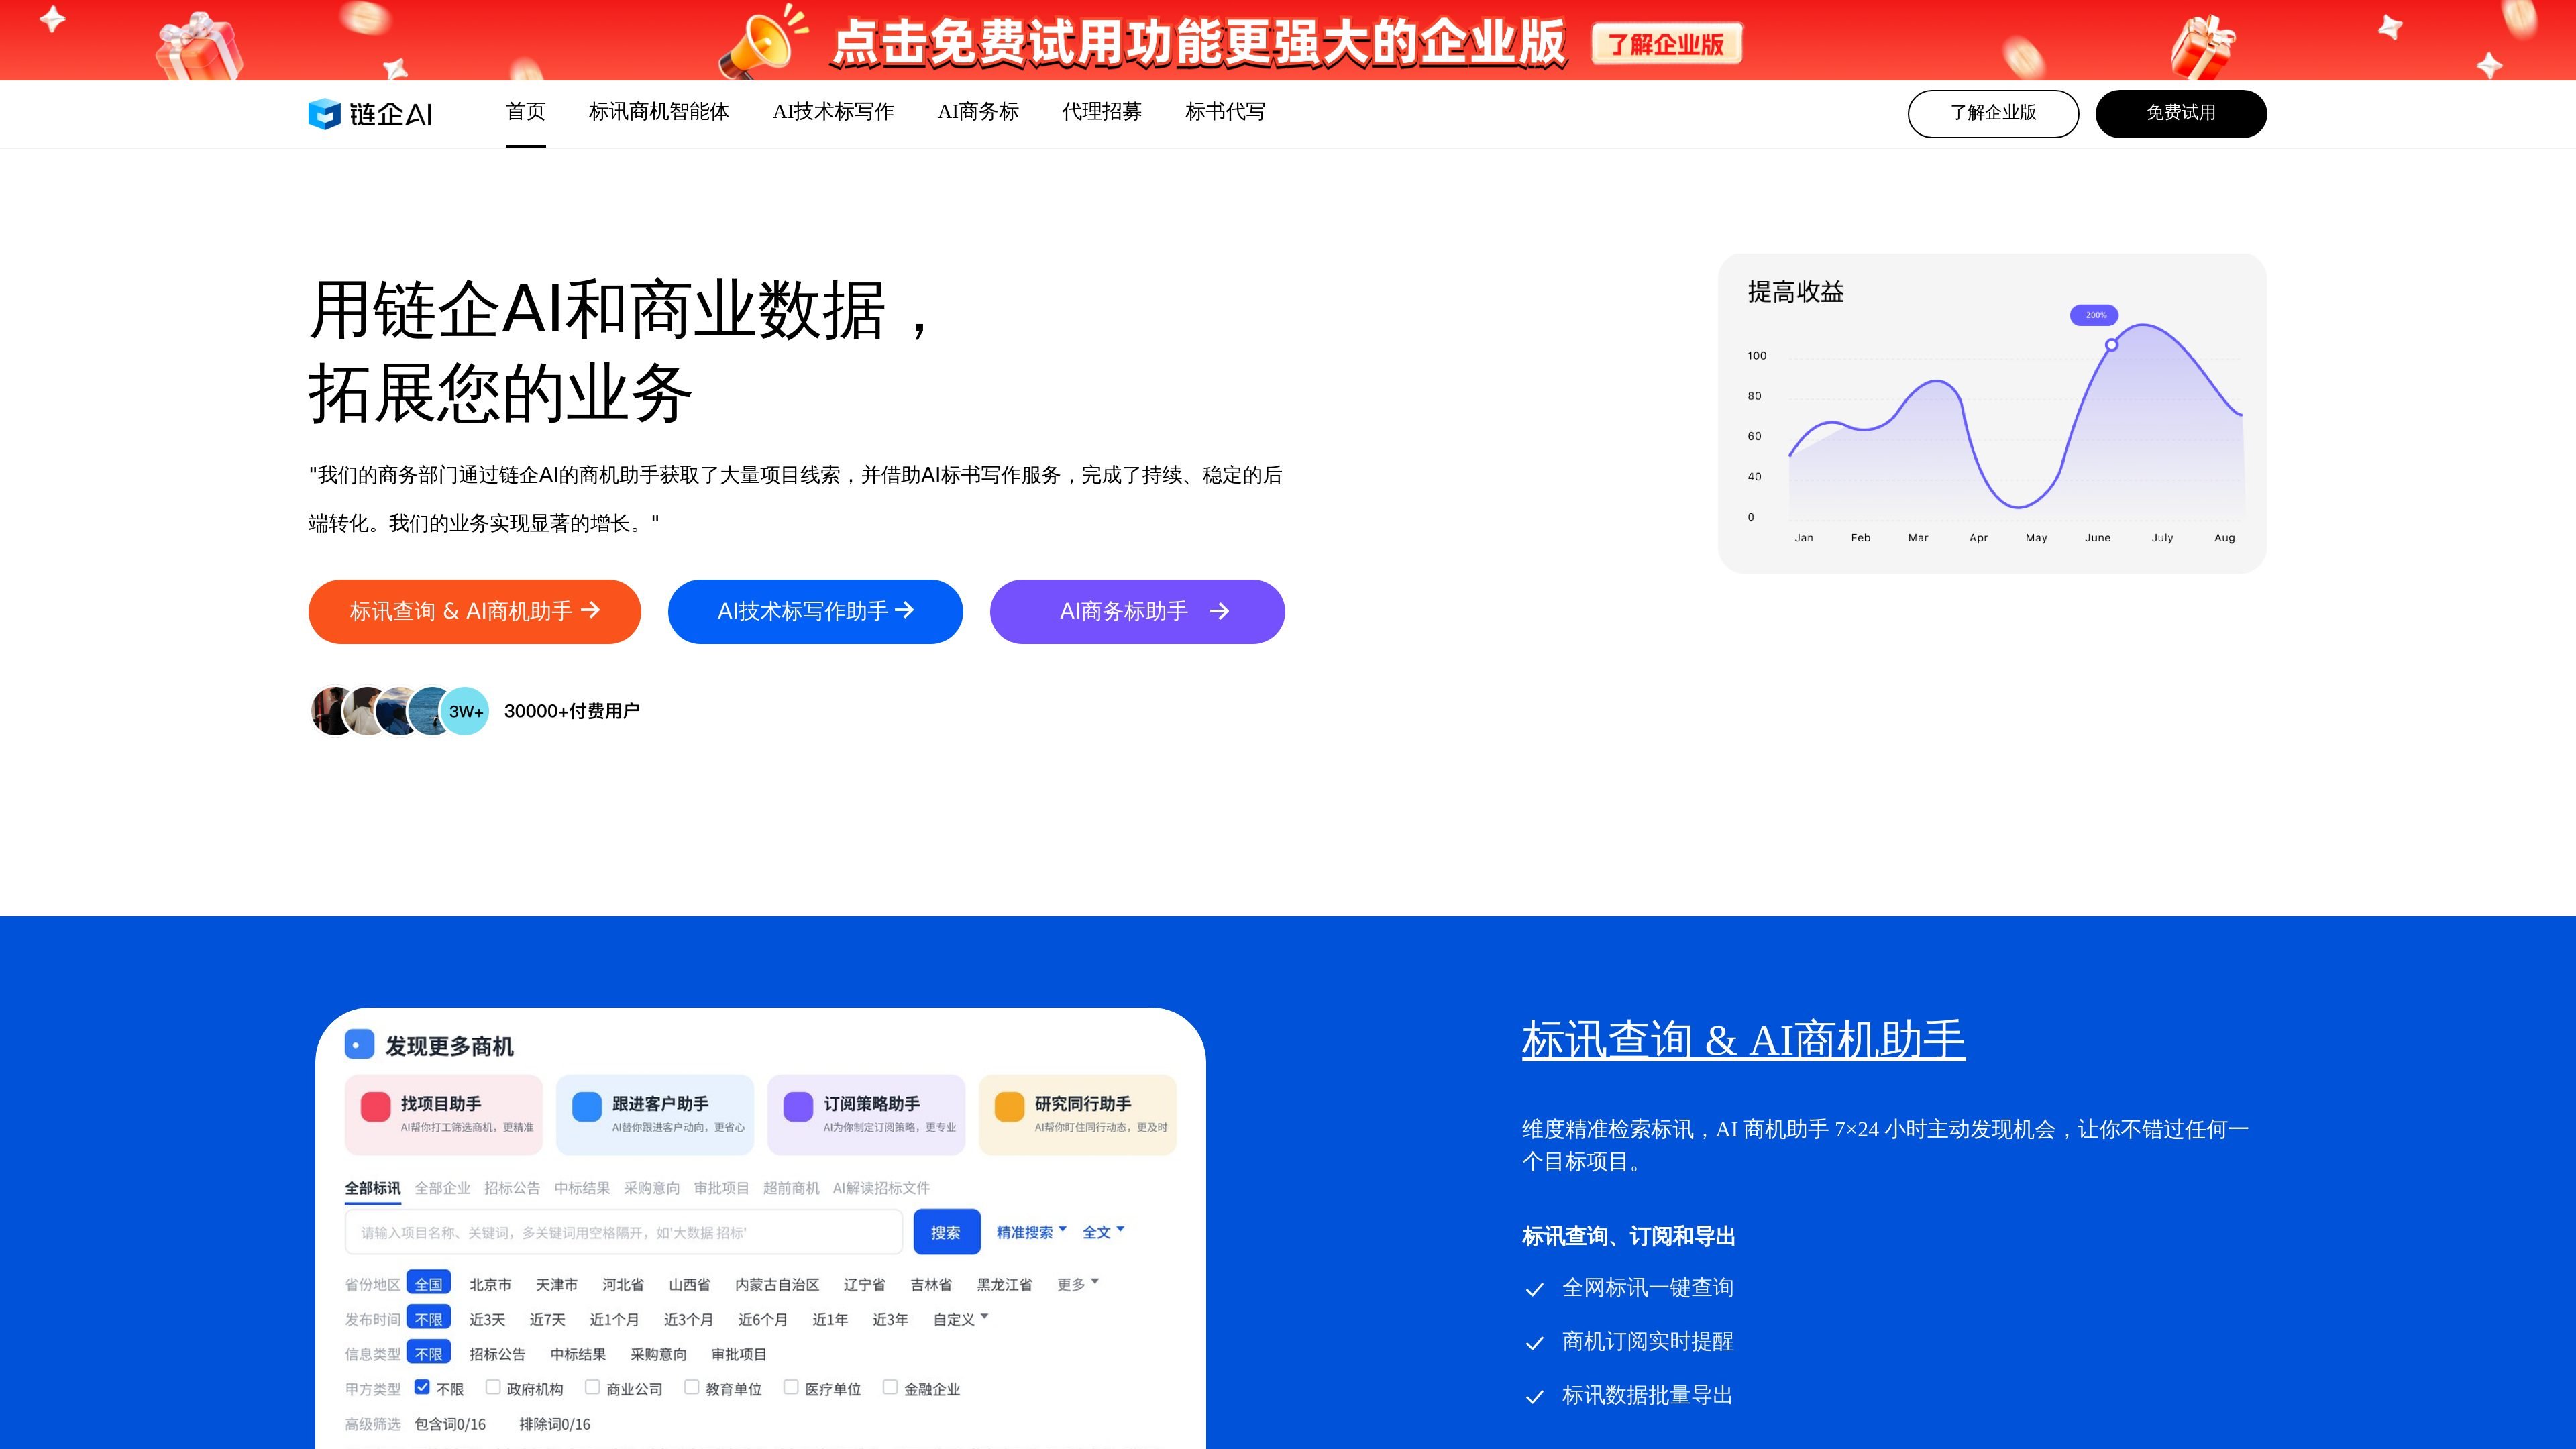2576x1449 pixels.
Task: Select the 近1年 publish time filter
Action: click(830, 1319)
